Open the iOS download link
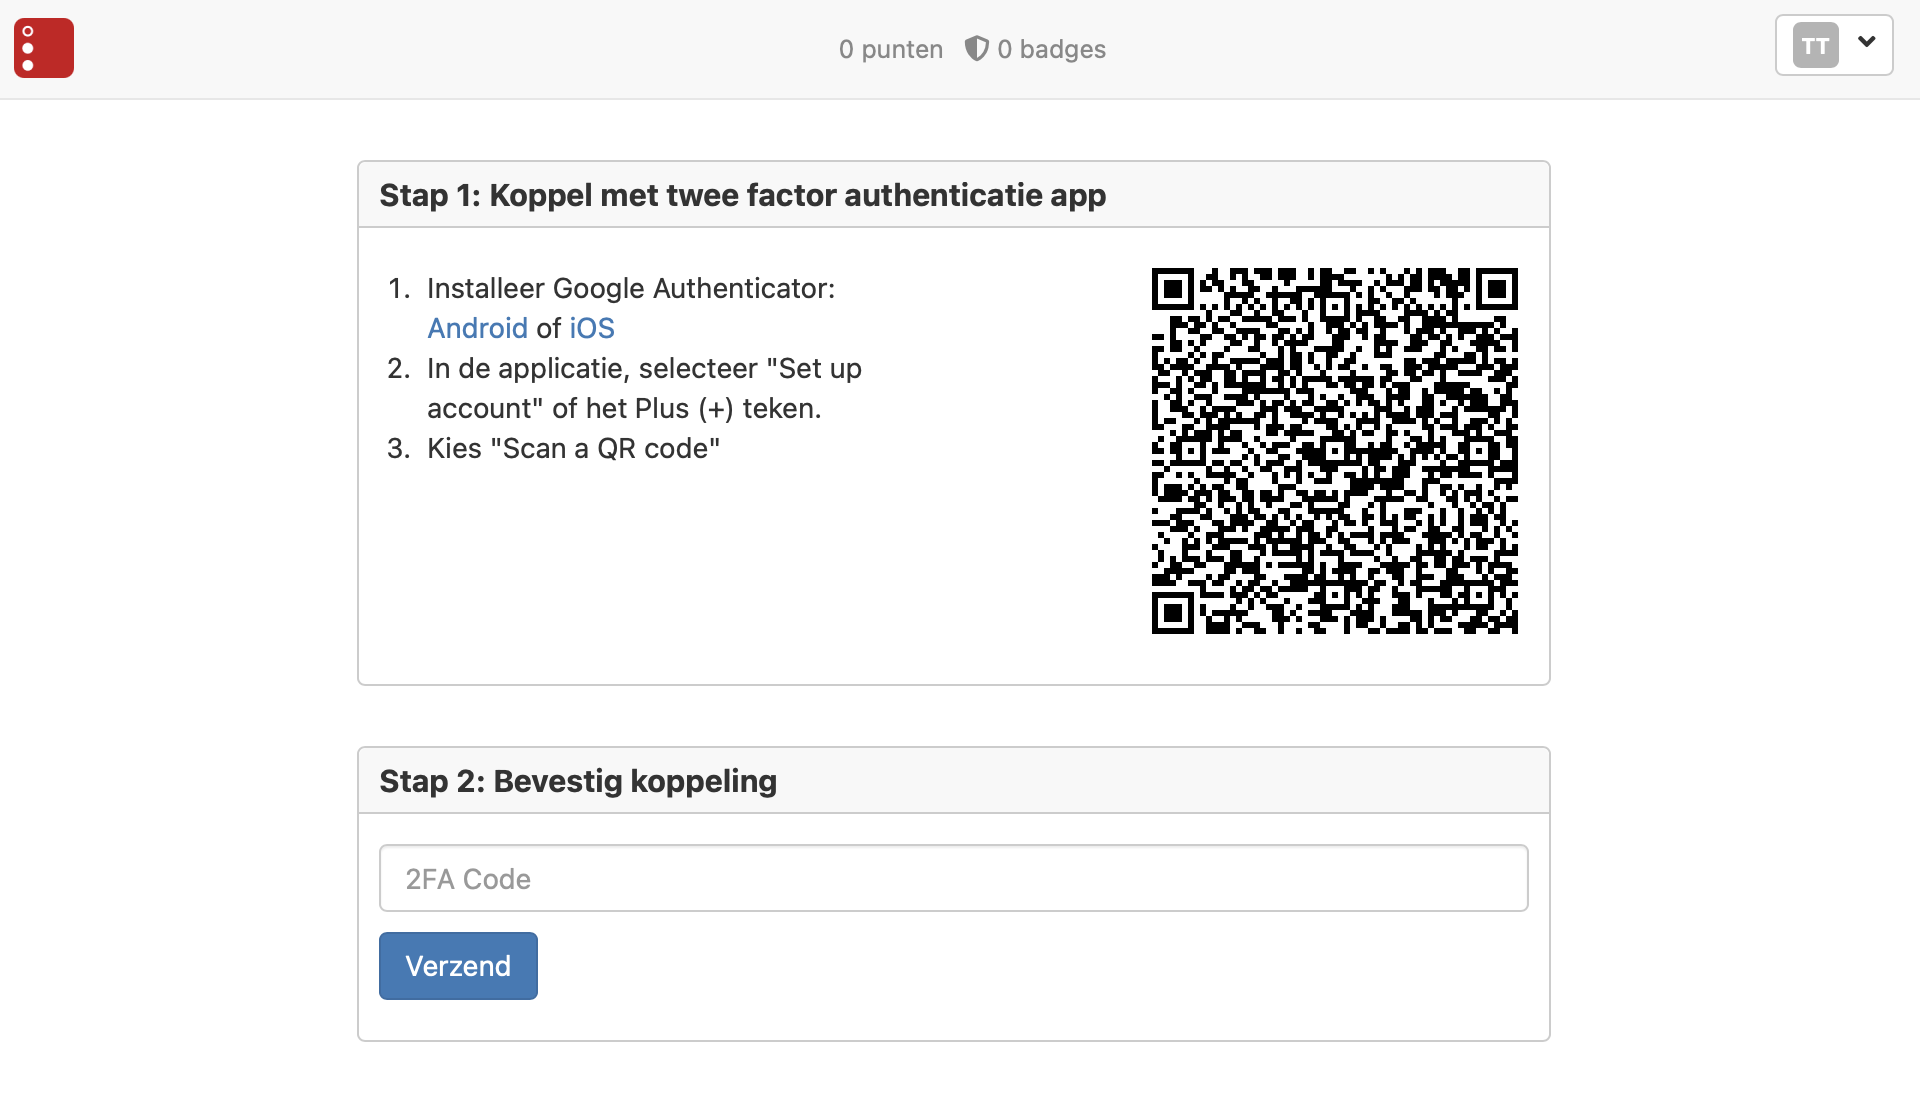 click(x=592, y=328)
